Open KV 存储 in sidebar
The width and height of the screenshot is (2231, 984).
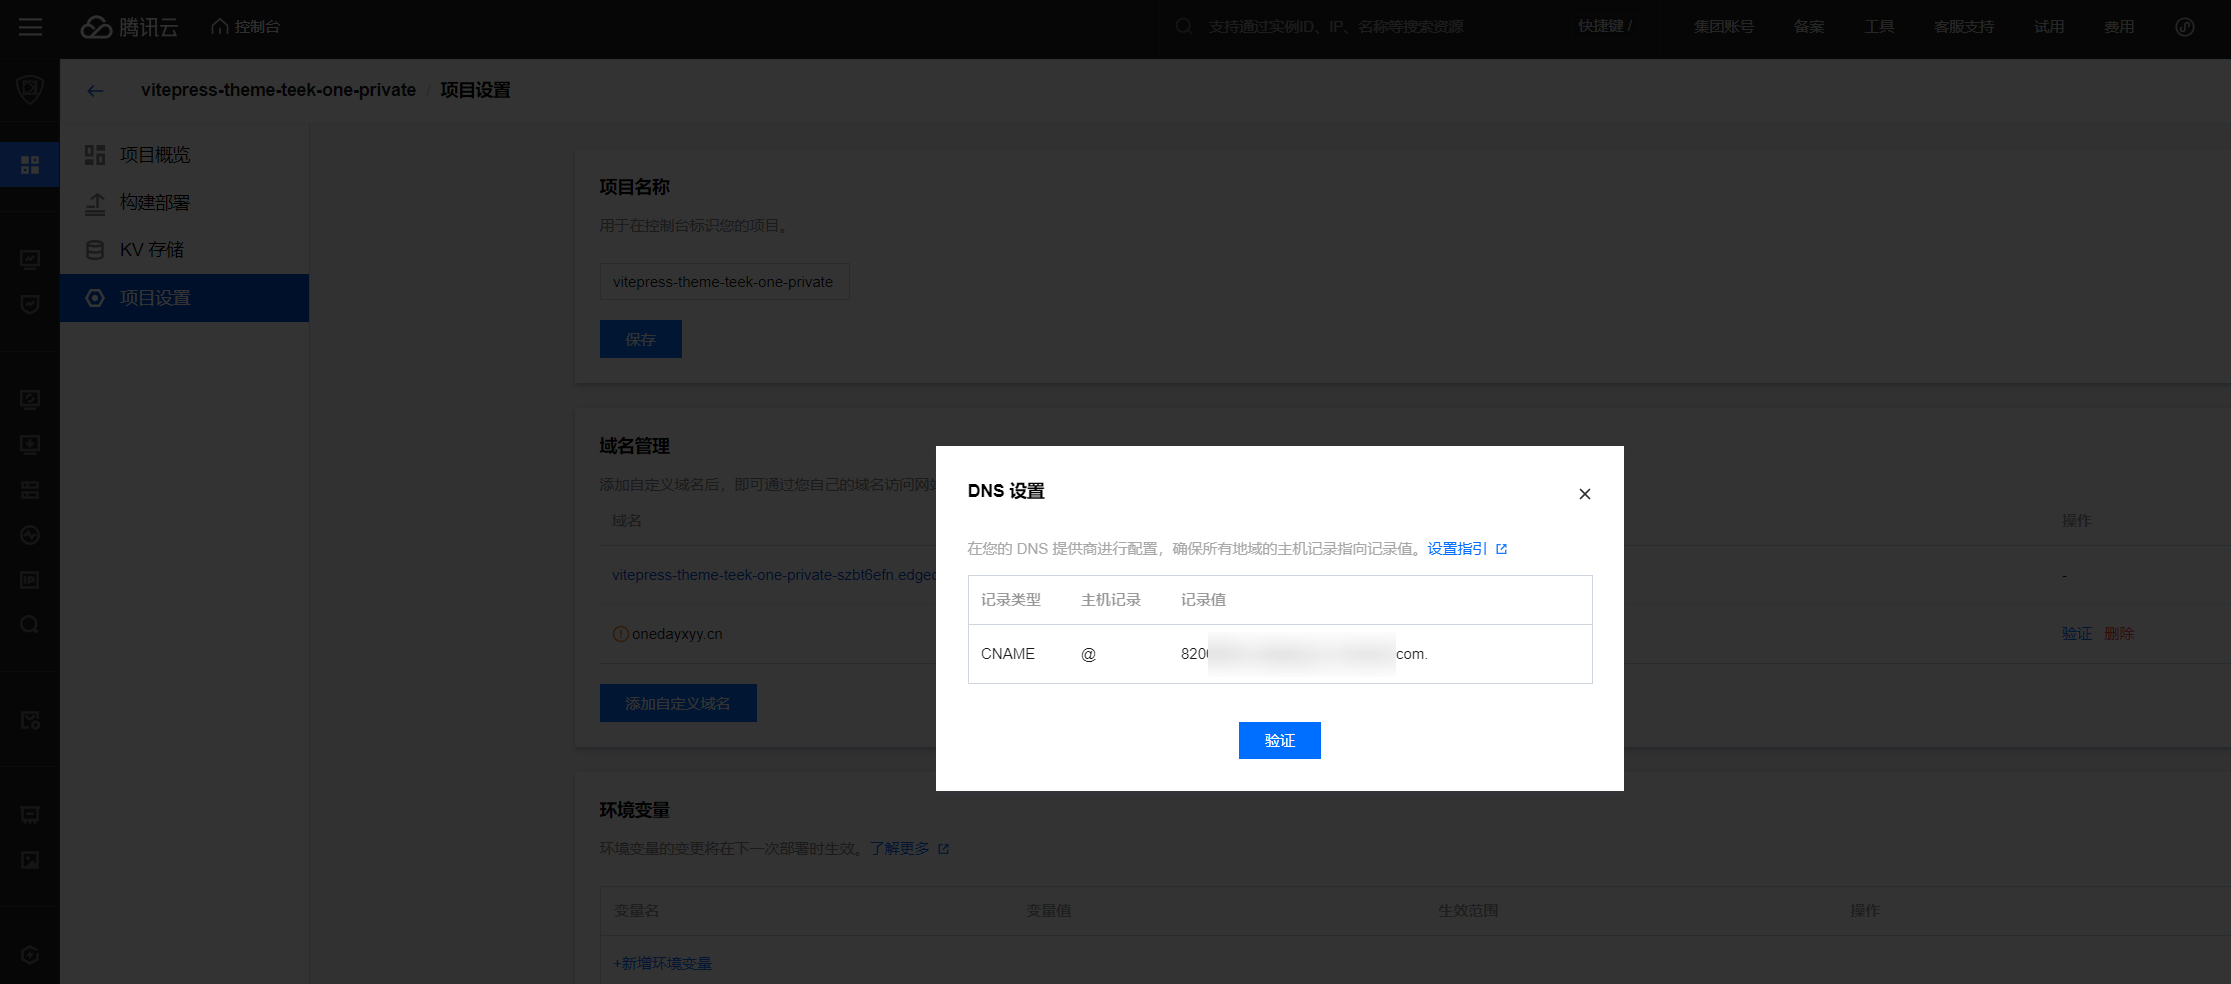click(185, 250)
